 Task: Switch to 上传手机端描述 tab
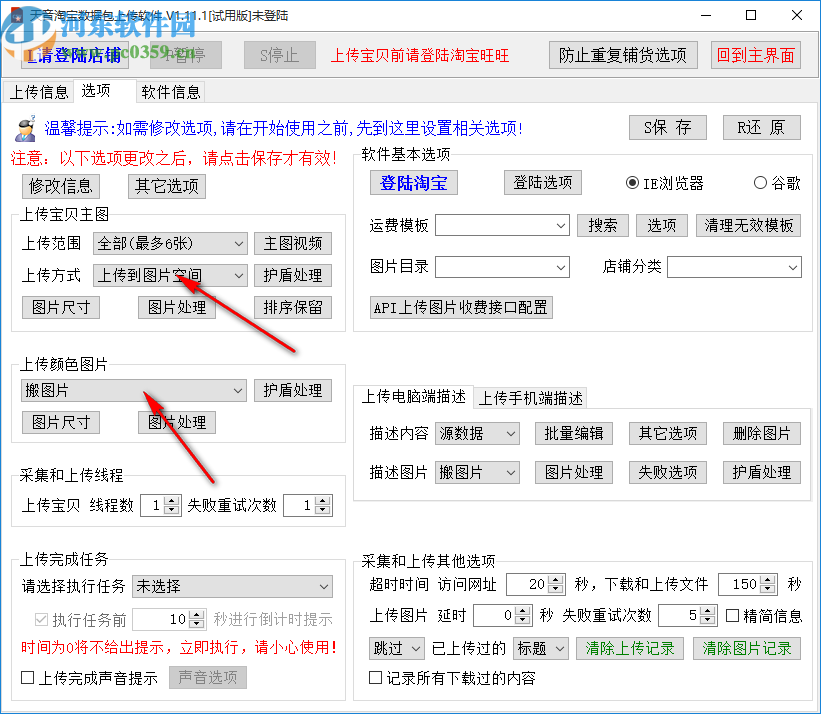click(x=529, y=396)
